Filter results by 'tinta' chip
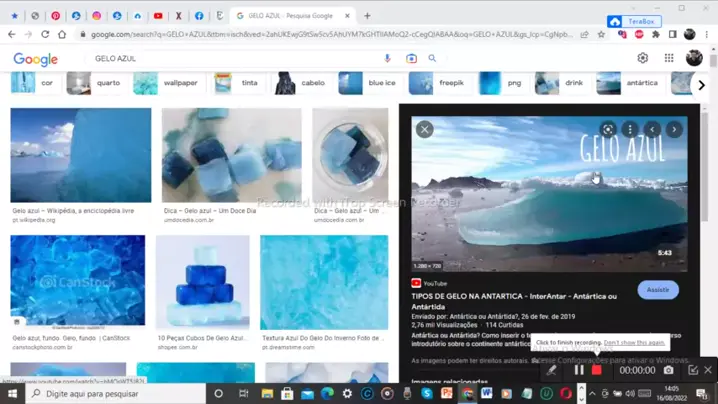 (x=239, y=83)
